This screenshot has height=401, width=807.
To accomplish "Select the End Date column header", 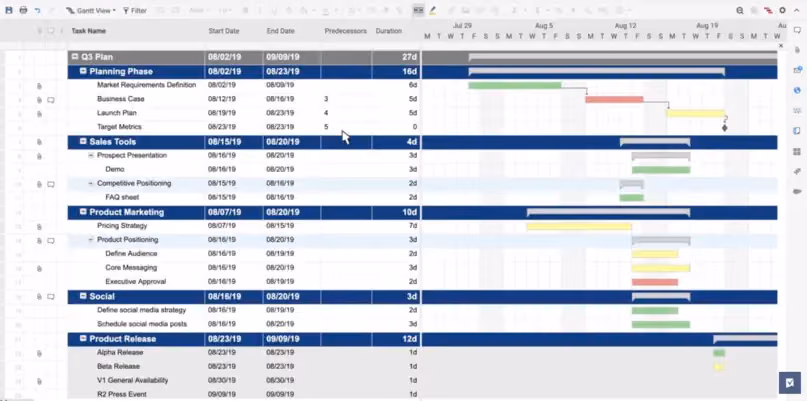I will (x=280, y=31).
